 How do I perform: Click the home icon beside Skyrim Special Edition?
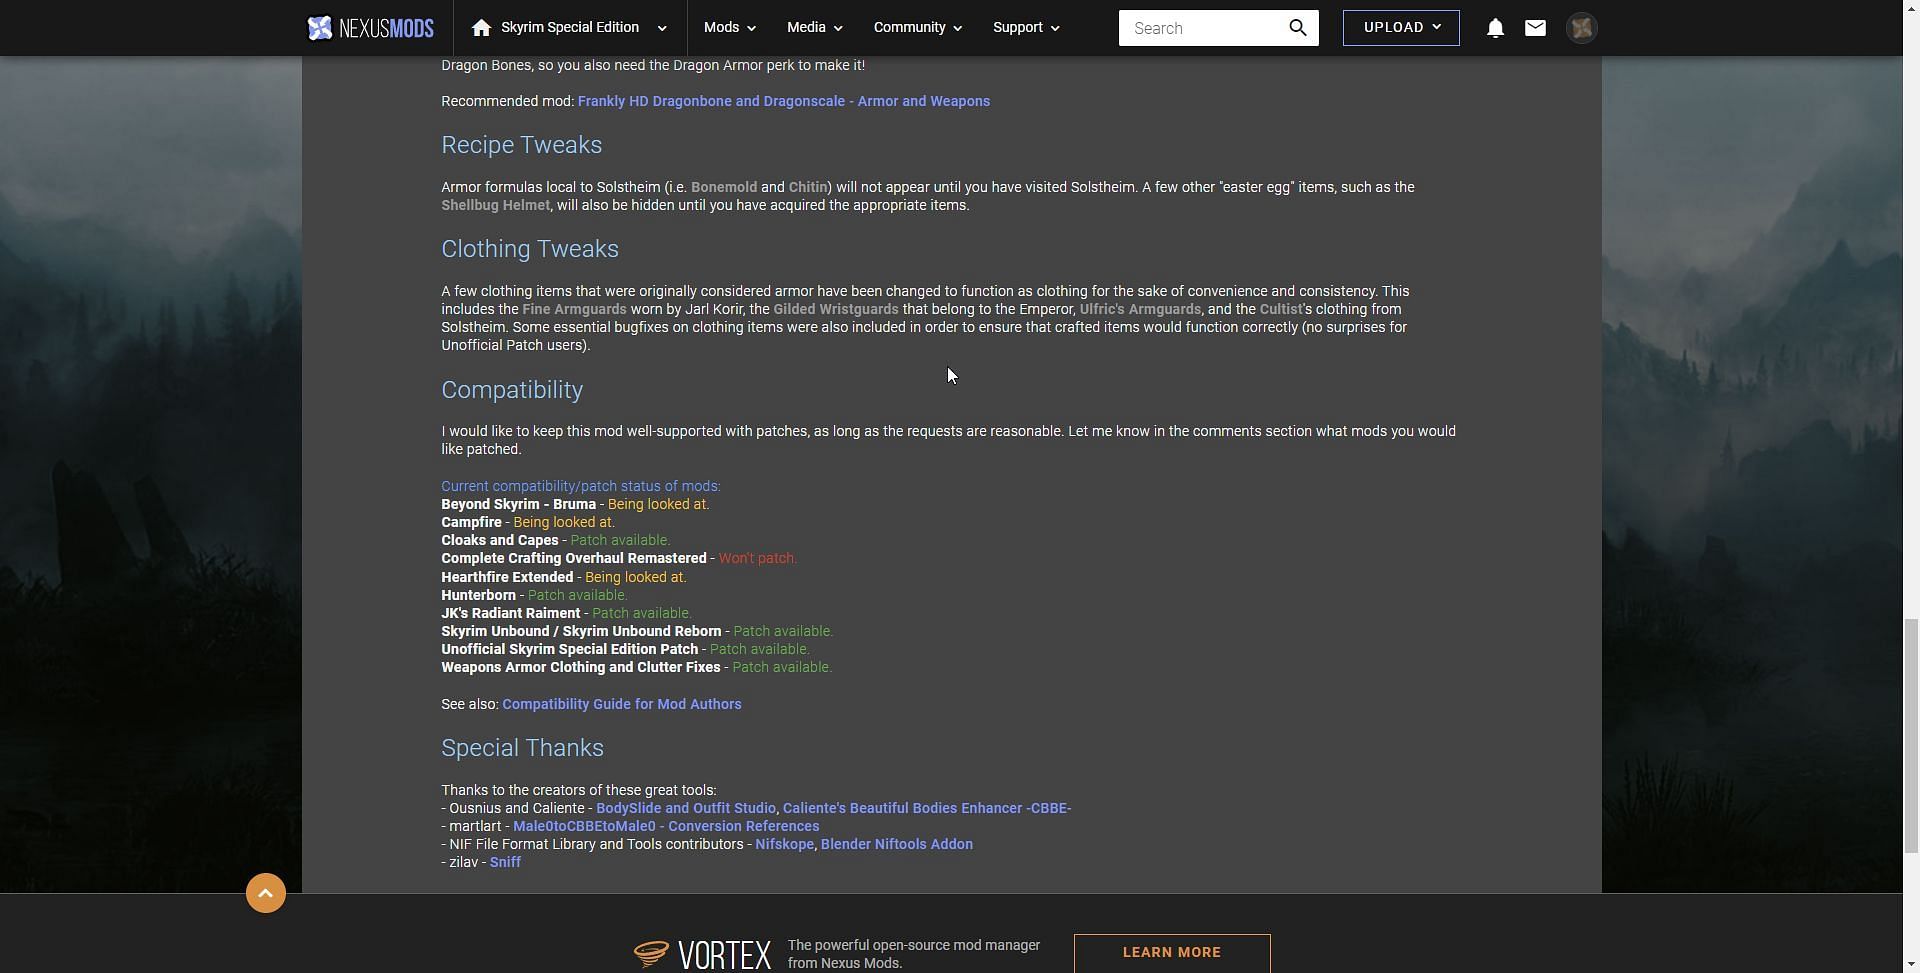click(x=481, y=28)
